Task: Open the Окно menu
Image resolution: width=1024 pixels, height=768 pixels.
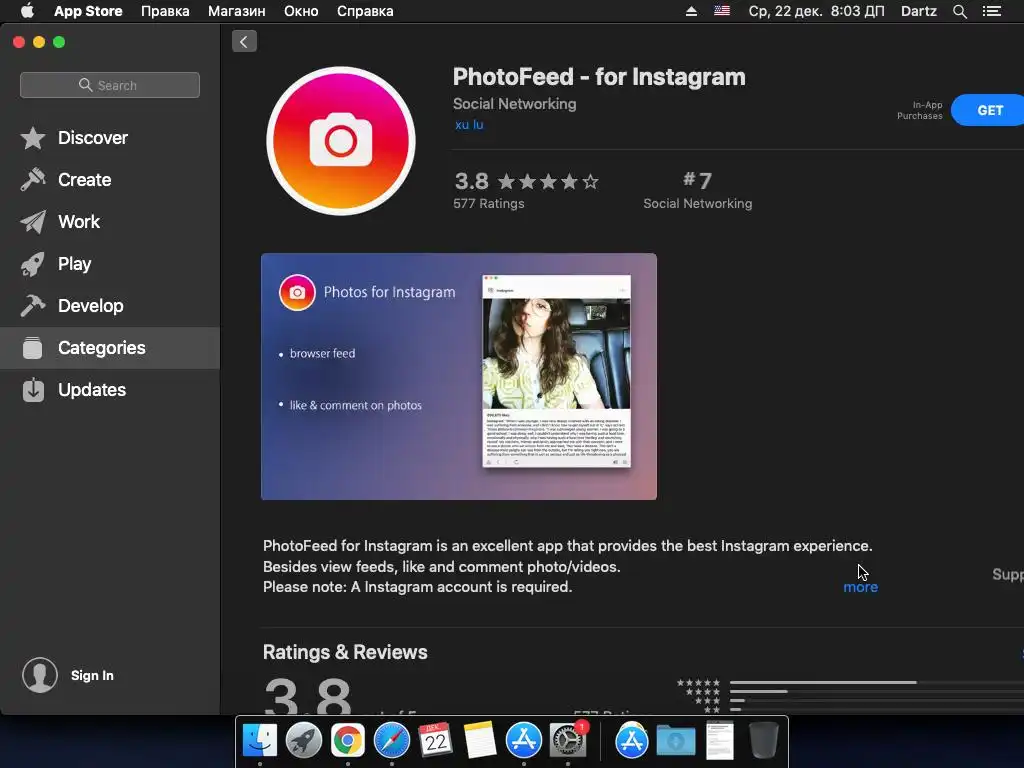Action: [x=301, y=11]
